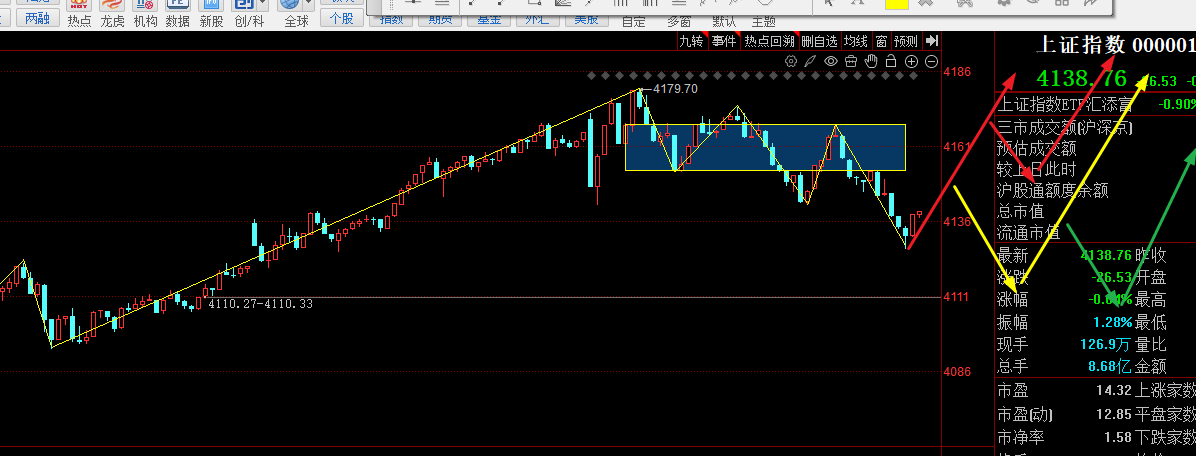
Task: Click the 4136 price axis label
Action: pos(957,222)
